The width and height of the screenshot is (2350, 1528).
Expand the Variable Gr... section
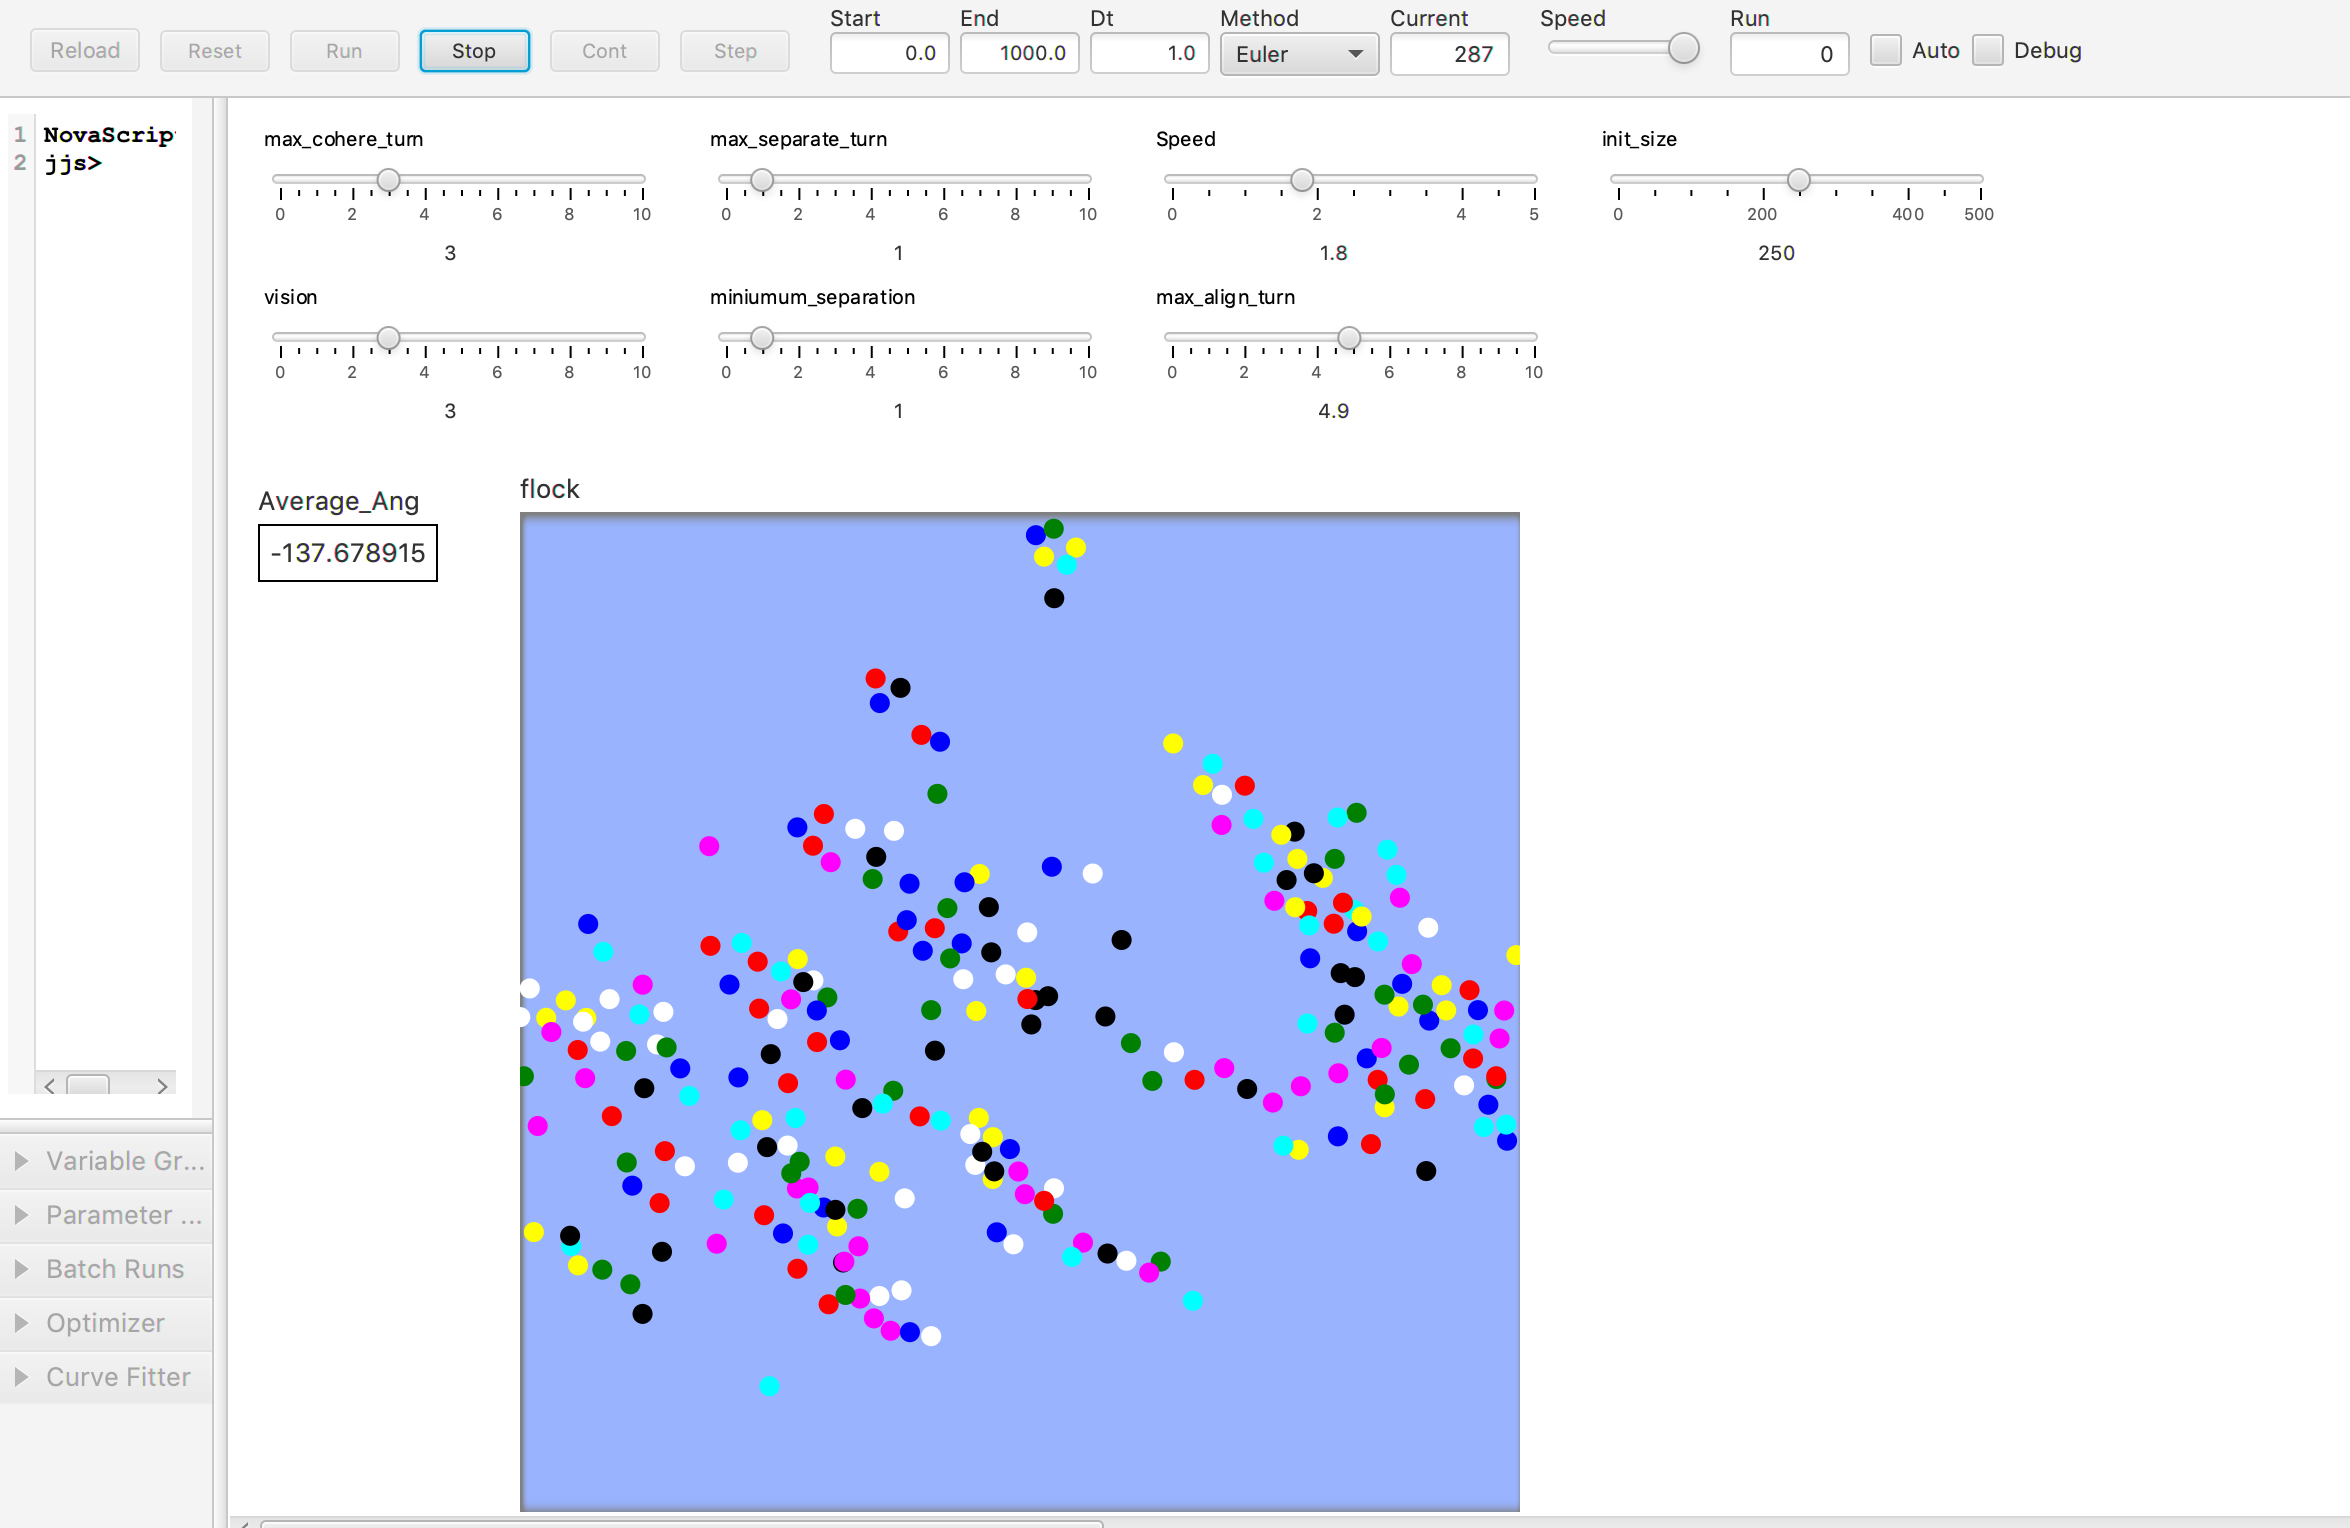click(x=106, y=1161)
